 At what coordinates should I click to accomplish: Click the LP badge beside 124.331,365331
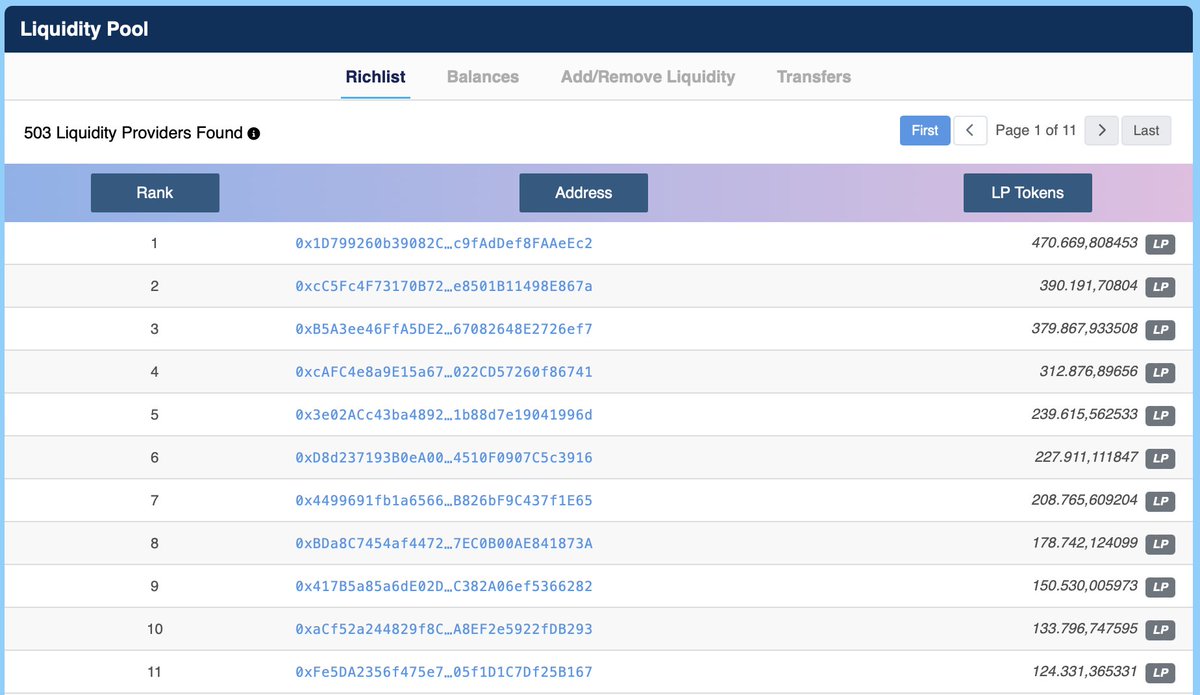[1160, 673]
